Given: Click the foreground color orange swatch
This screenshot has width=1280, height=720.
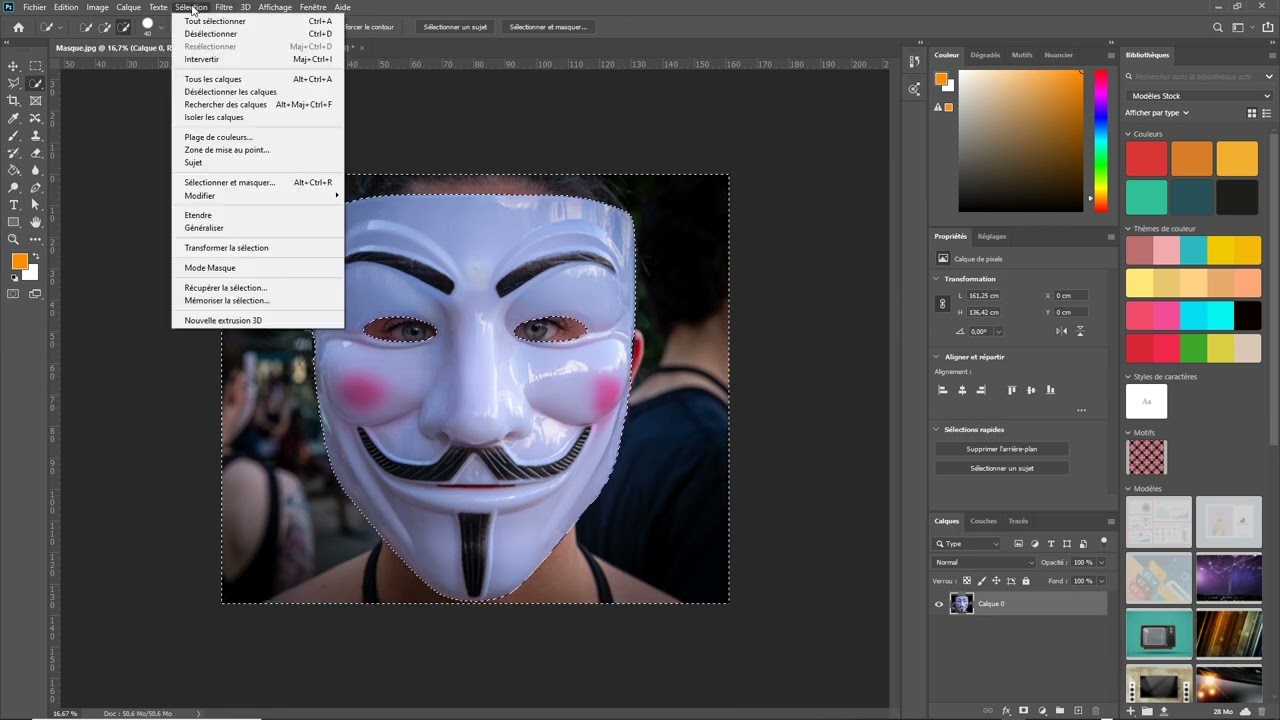Looking at the screenshot, I should [x=18, y=261].
